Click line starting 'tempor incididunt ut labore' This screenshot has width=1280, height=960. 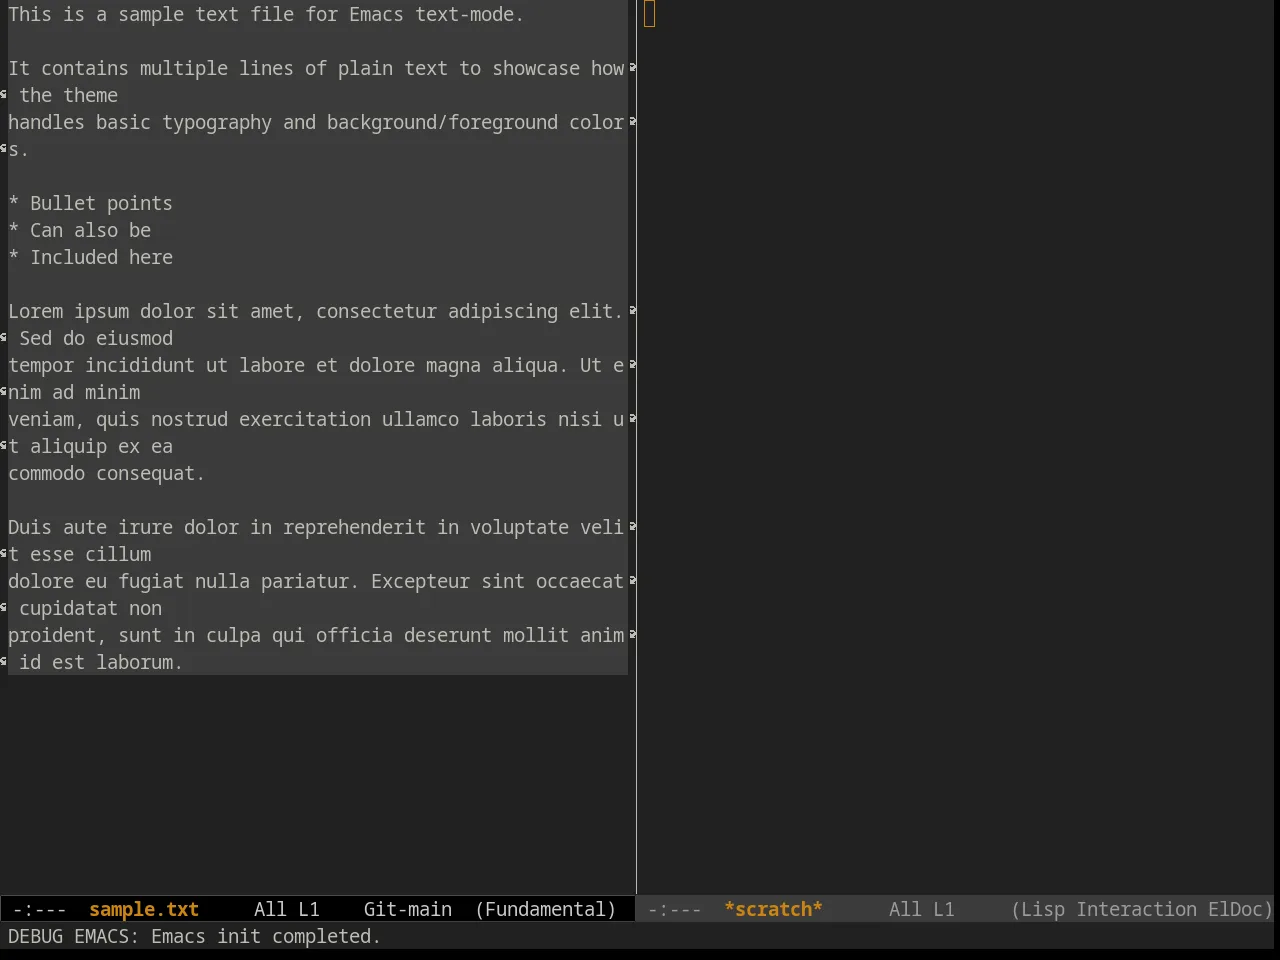pyautogui.click(x=316, y=365)
